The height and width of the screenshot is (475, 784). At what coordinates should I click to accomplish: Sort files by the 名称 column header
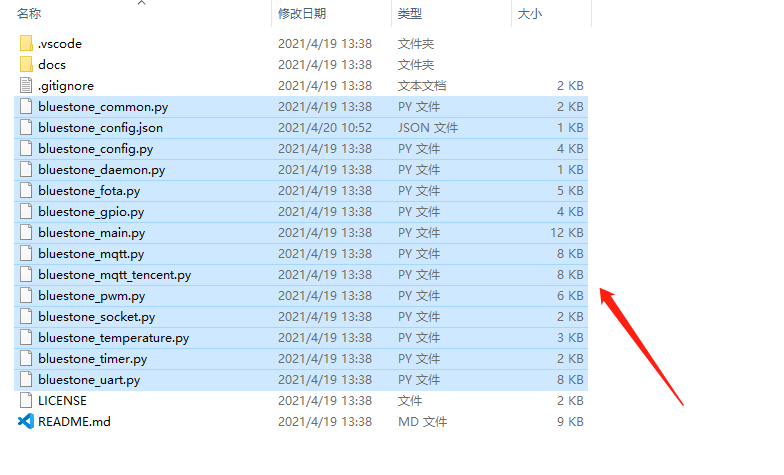(x=29, y=14)
